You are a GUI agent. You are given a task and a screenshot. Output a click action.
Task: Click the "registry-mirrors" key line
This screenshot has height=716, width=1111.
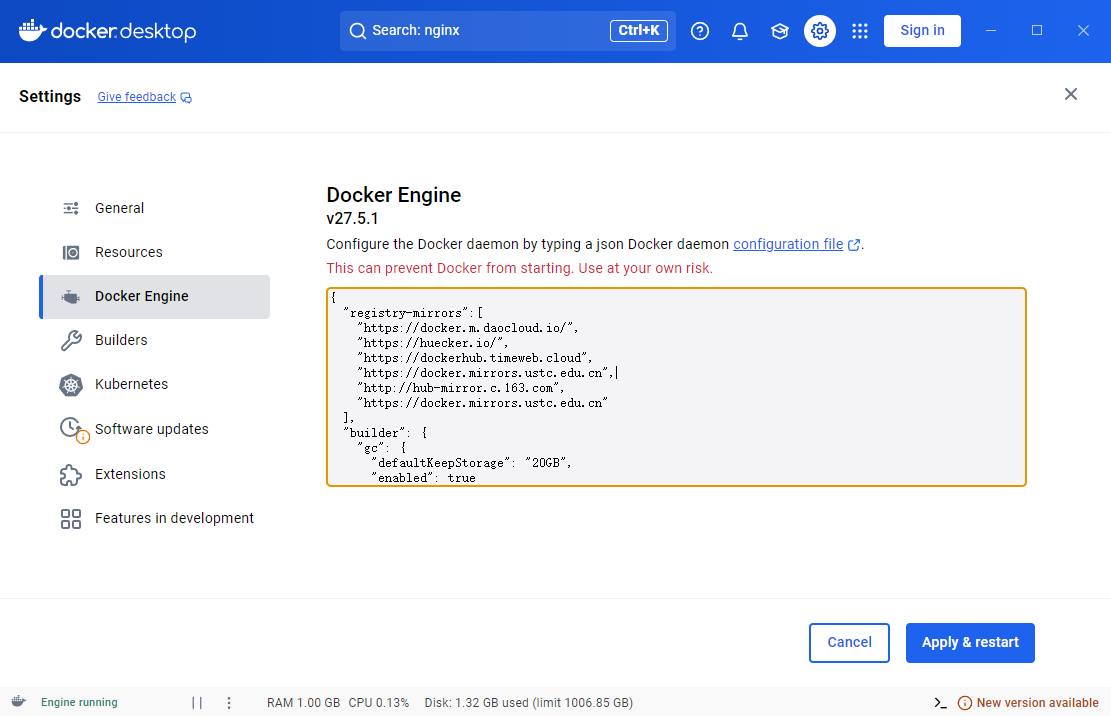click(x=413, y=313)
